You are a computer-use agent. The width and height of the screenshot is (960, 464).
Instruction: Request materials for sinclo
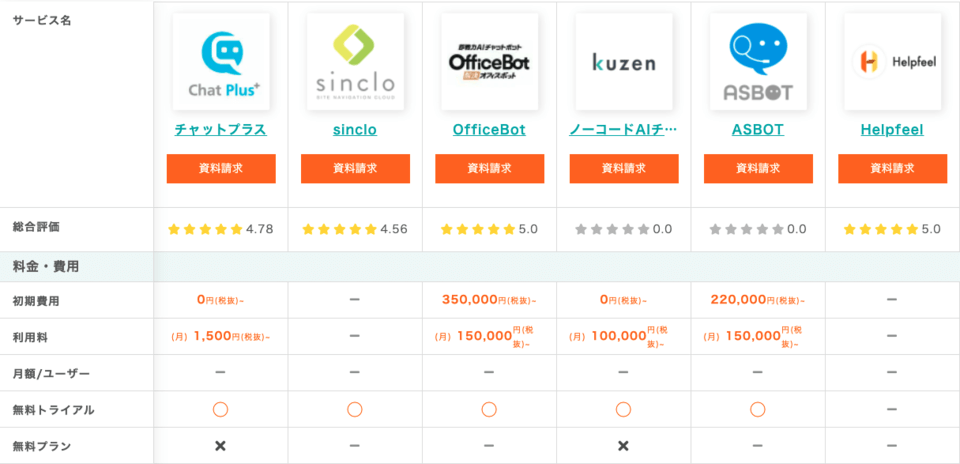(355, 168)
